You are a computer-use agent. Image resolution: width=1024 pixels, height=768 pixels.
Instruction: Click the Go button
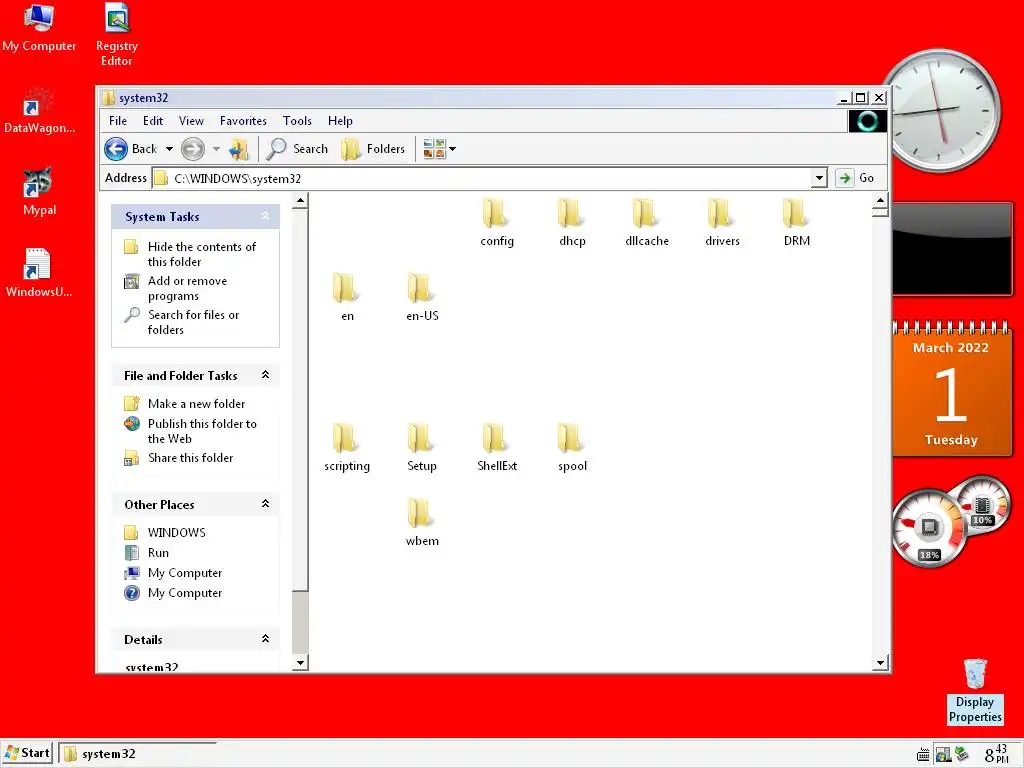(855, 178)
